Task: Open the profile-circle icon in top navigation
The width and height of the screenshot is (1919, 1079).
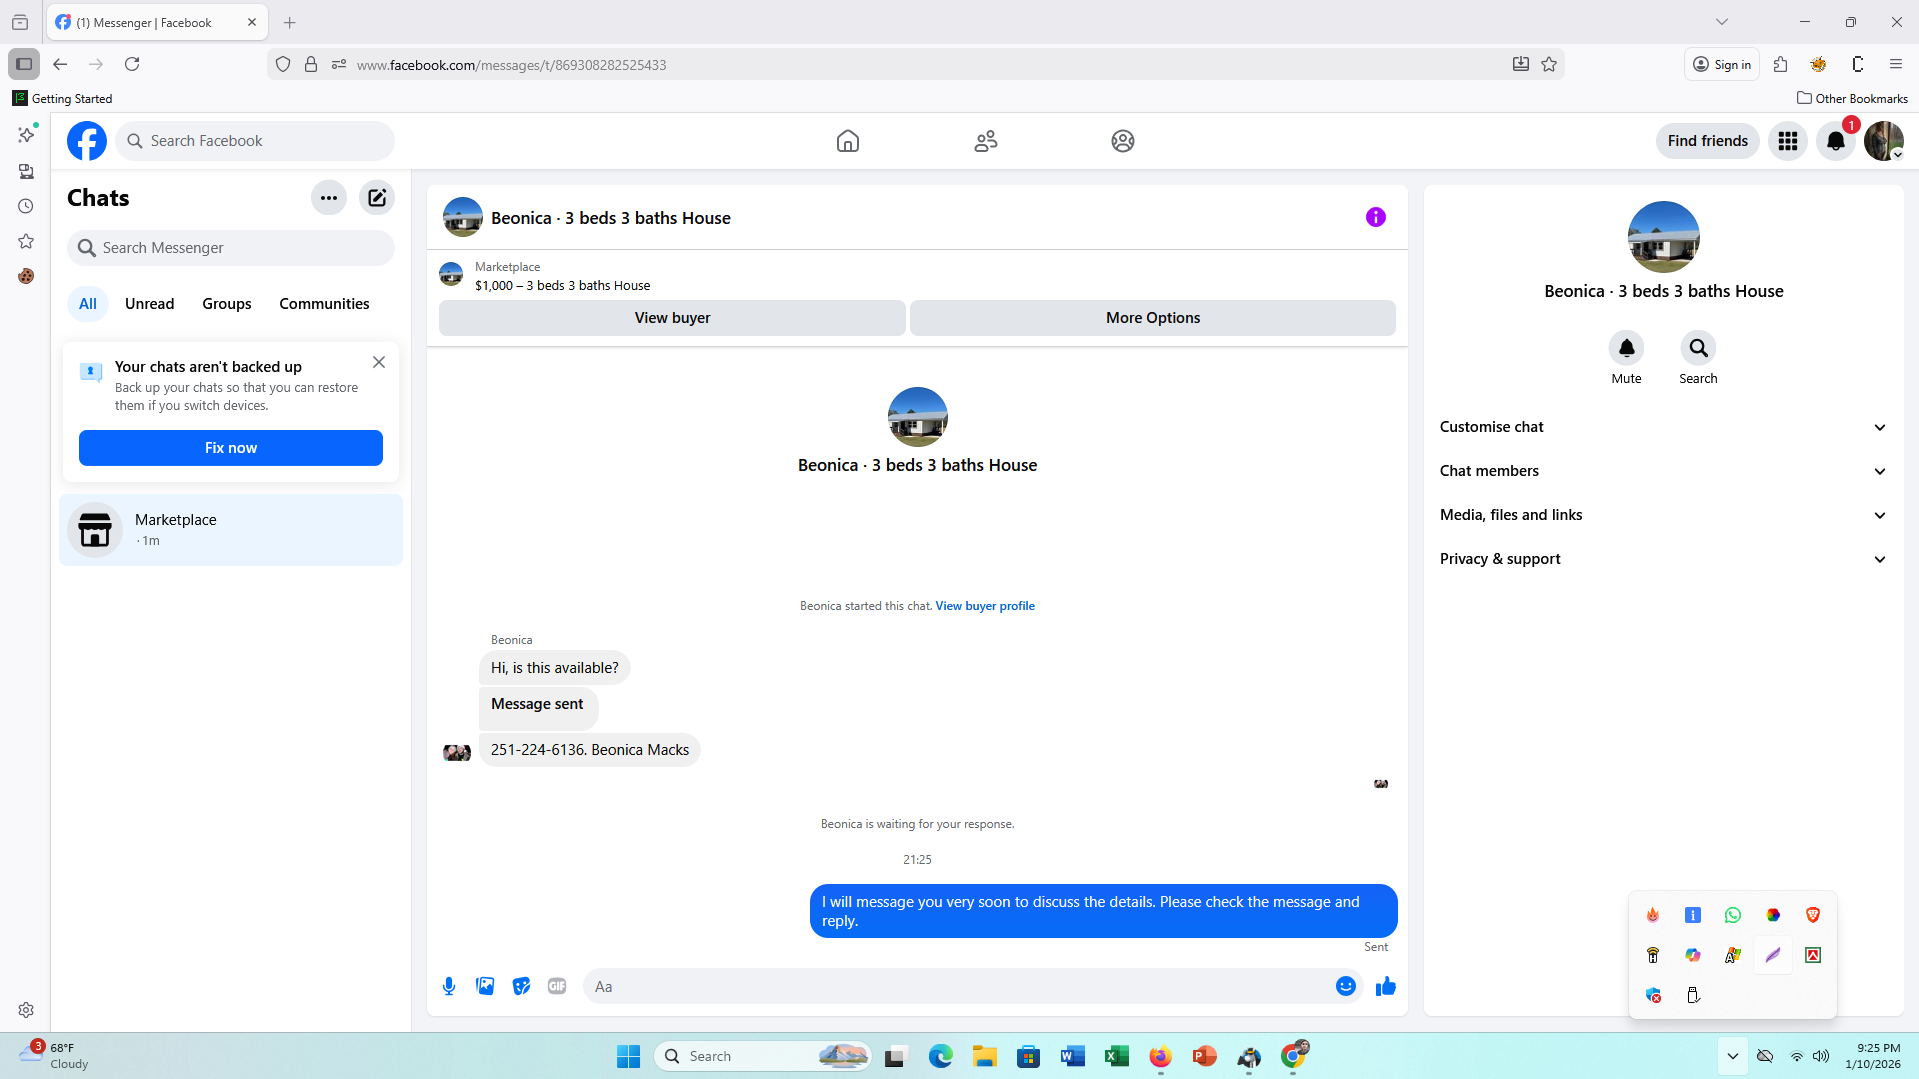Action: coord(1123,141)
